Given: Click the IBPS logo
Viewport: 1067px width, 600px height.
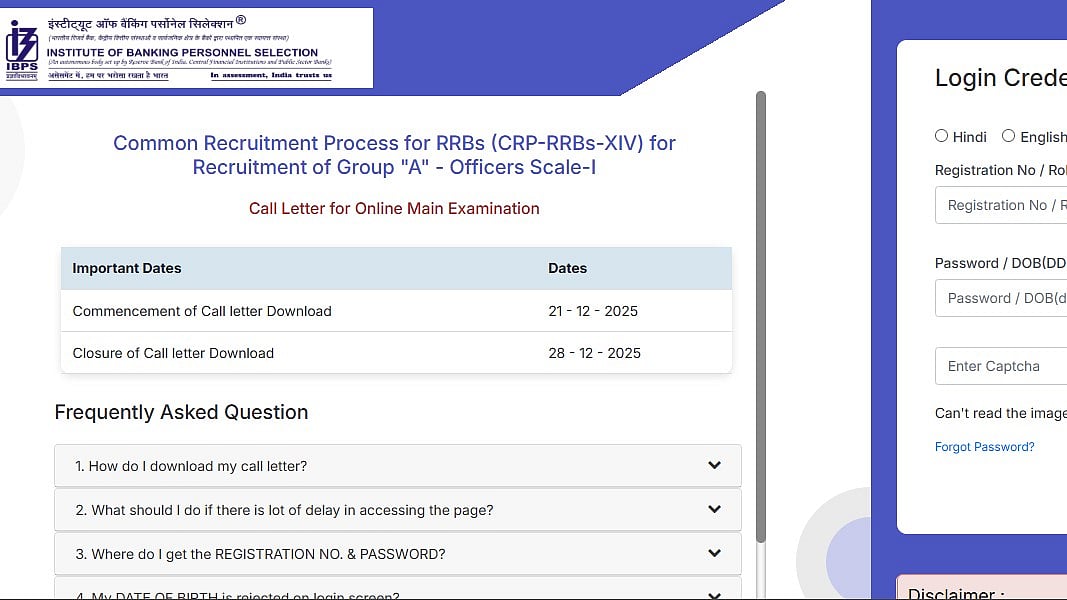Looking at the screenshot, I should (20, 46).
